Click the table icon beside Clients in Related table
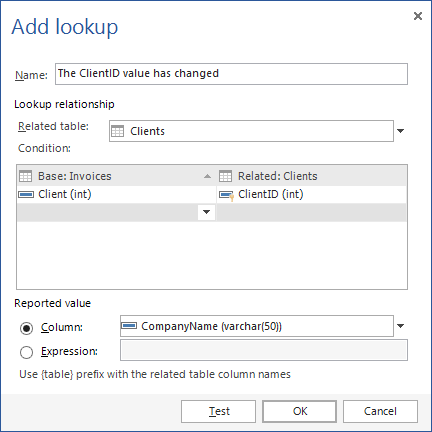 [117, 131]
